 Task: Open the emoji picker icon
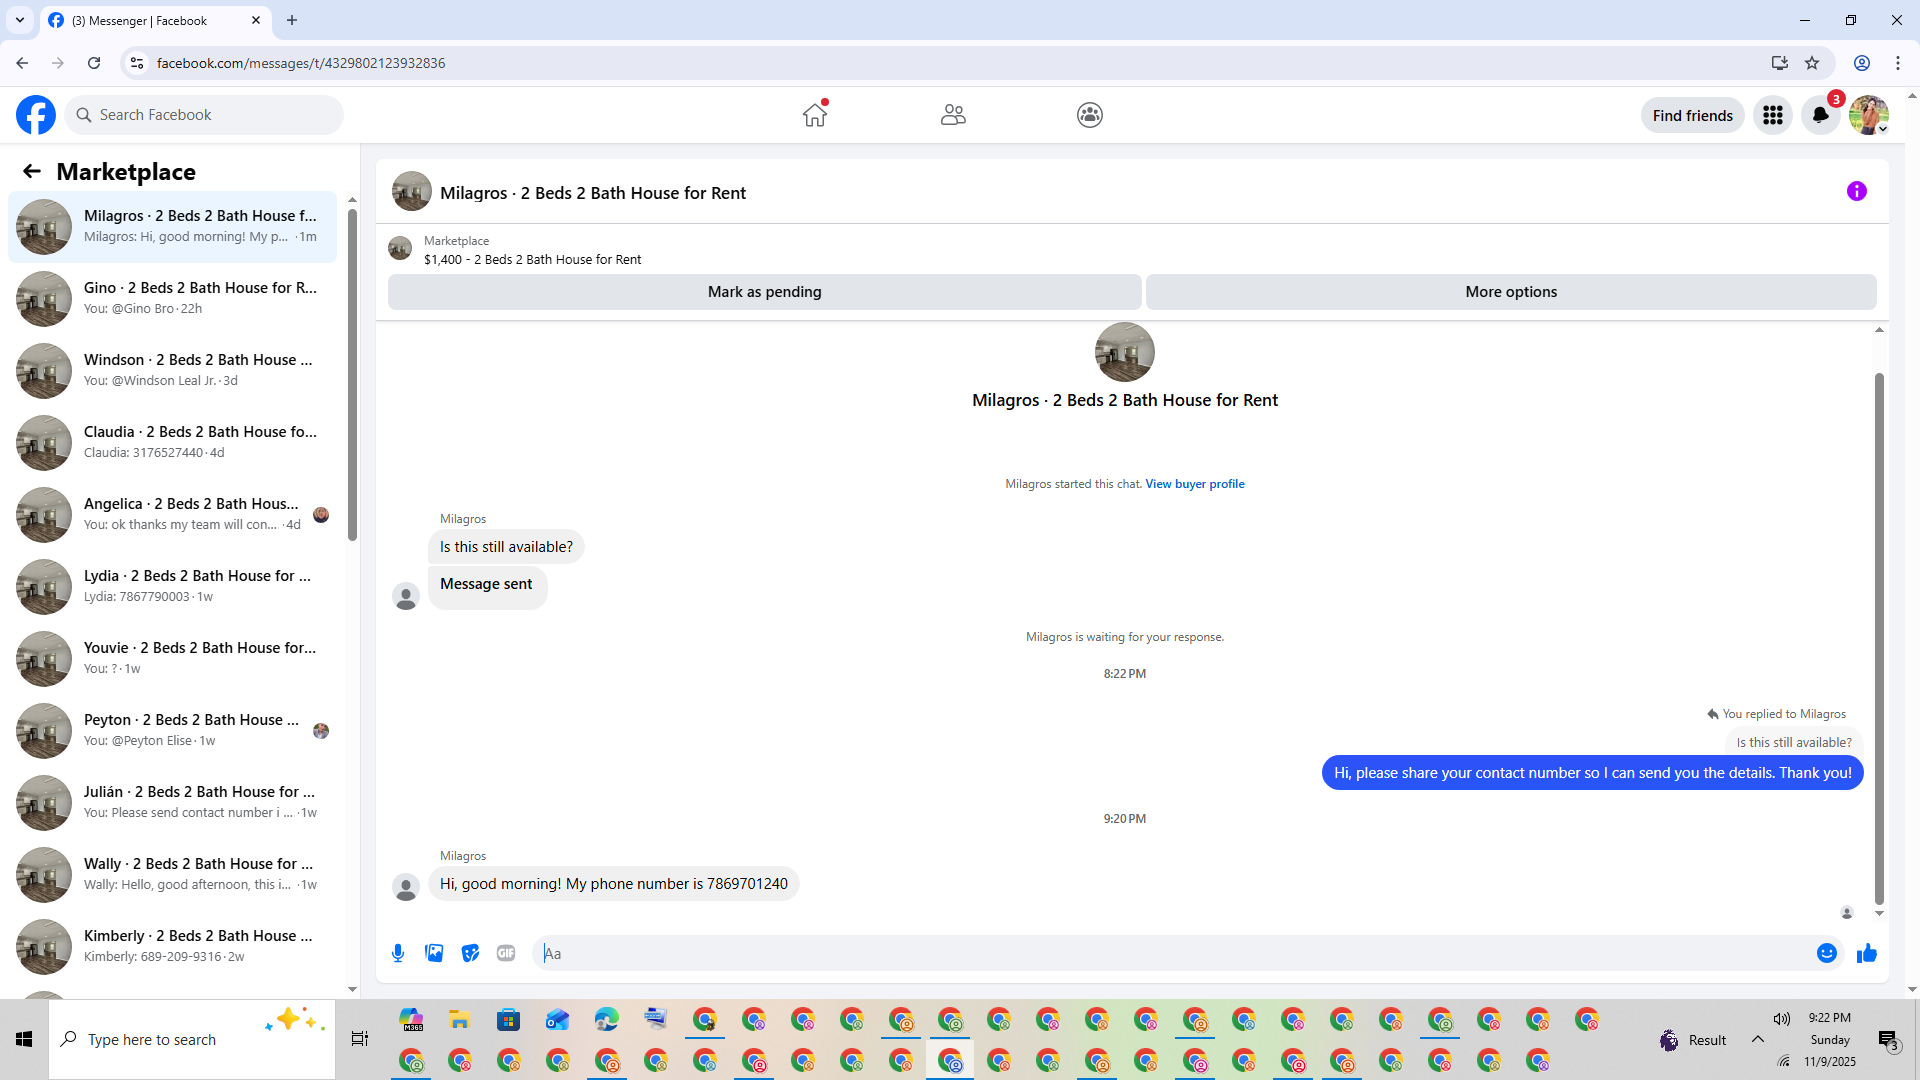[x=1827, y=953]
